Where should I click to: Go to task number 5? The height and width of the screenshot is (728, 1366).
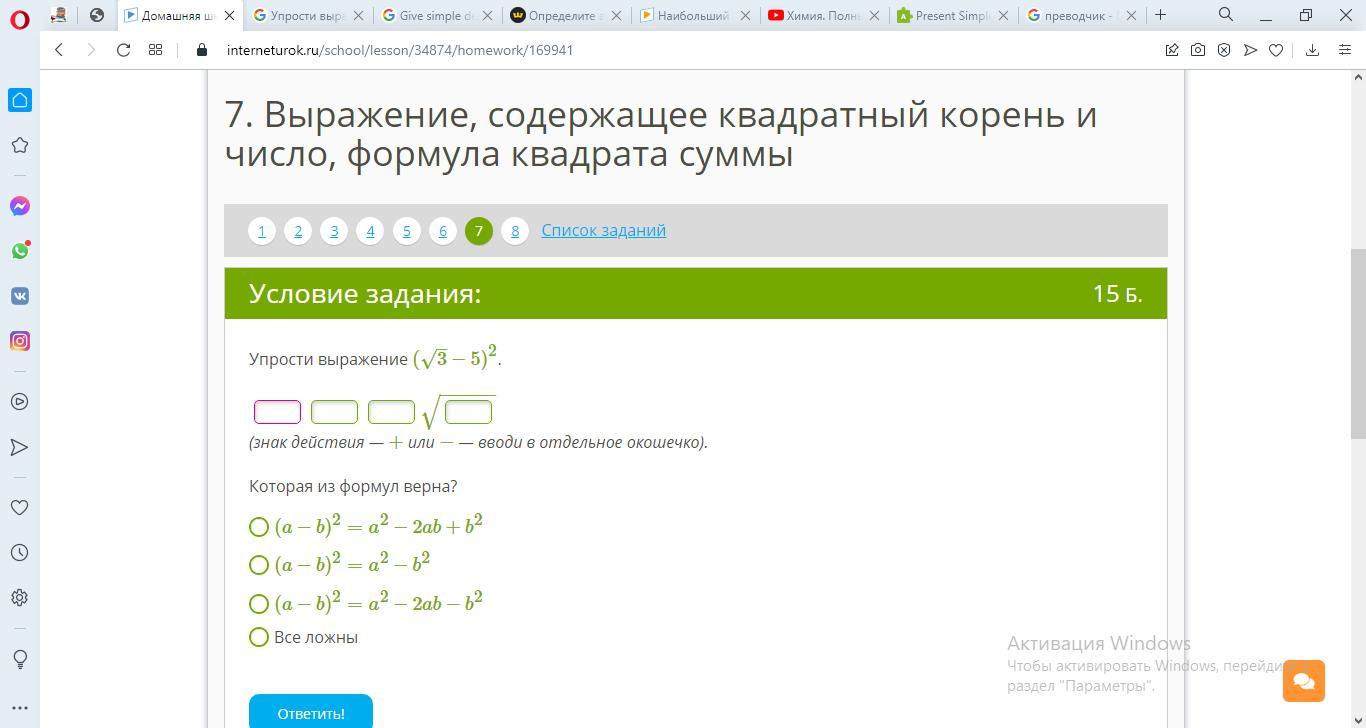point(406,231)
